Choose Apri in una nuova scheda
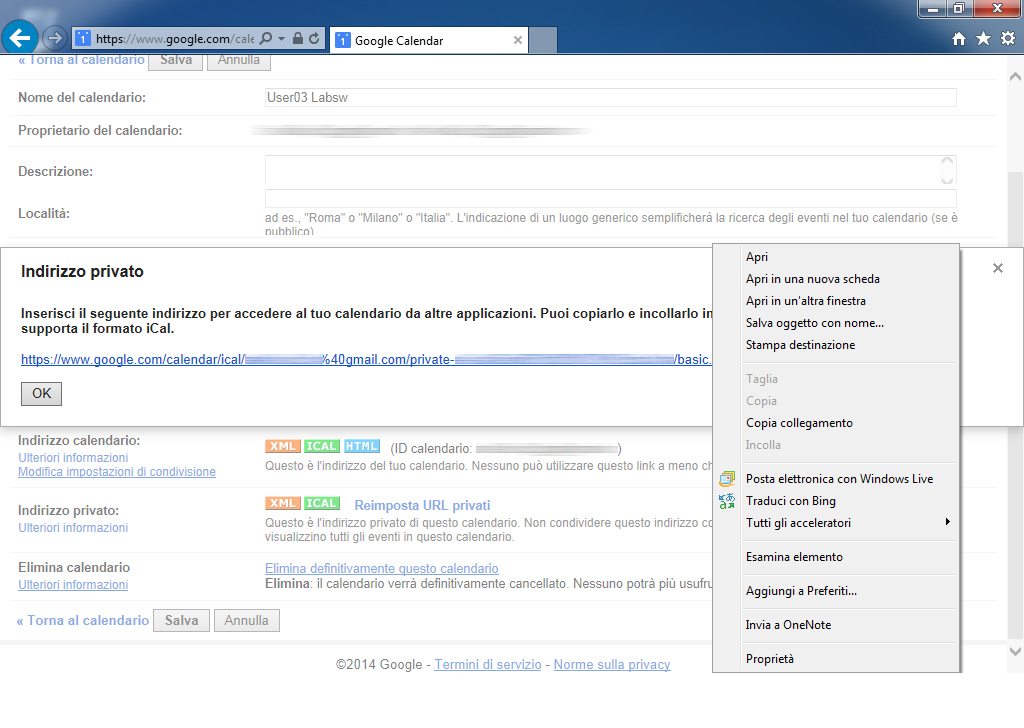1024x728 pixels. (x=812, y=279)
